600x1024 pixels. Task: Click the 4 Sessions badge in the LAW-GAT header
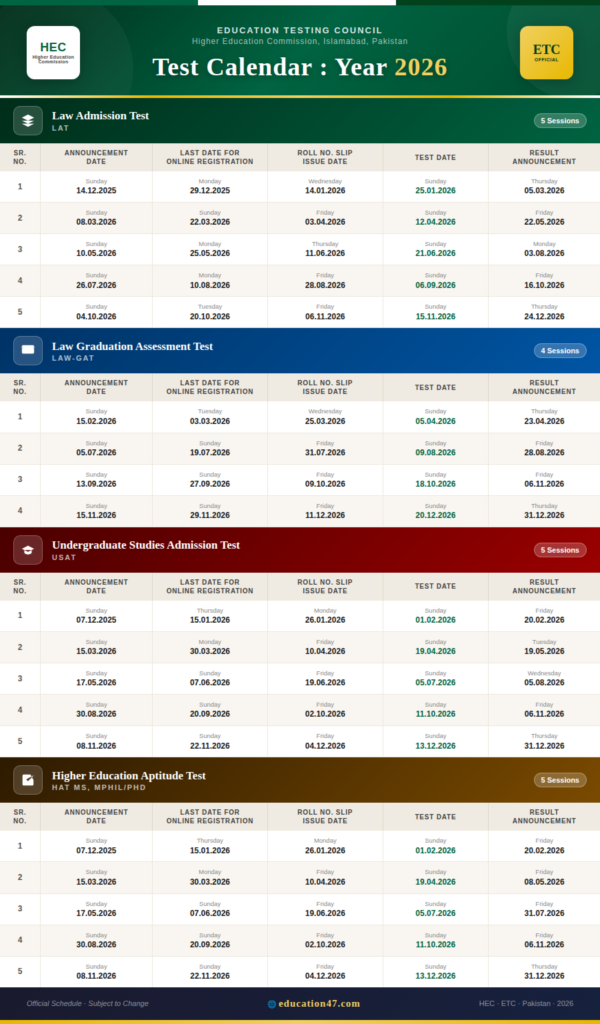coord(560,351)
